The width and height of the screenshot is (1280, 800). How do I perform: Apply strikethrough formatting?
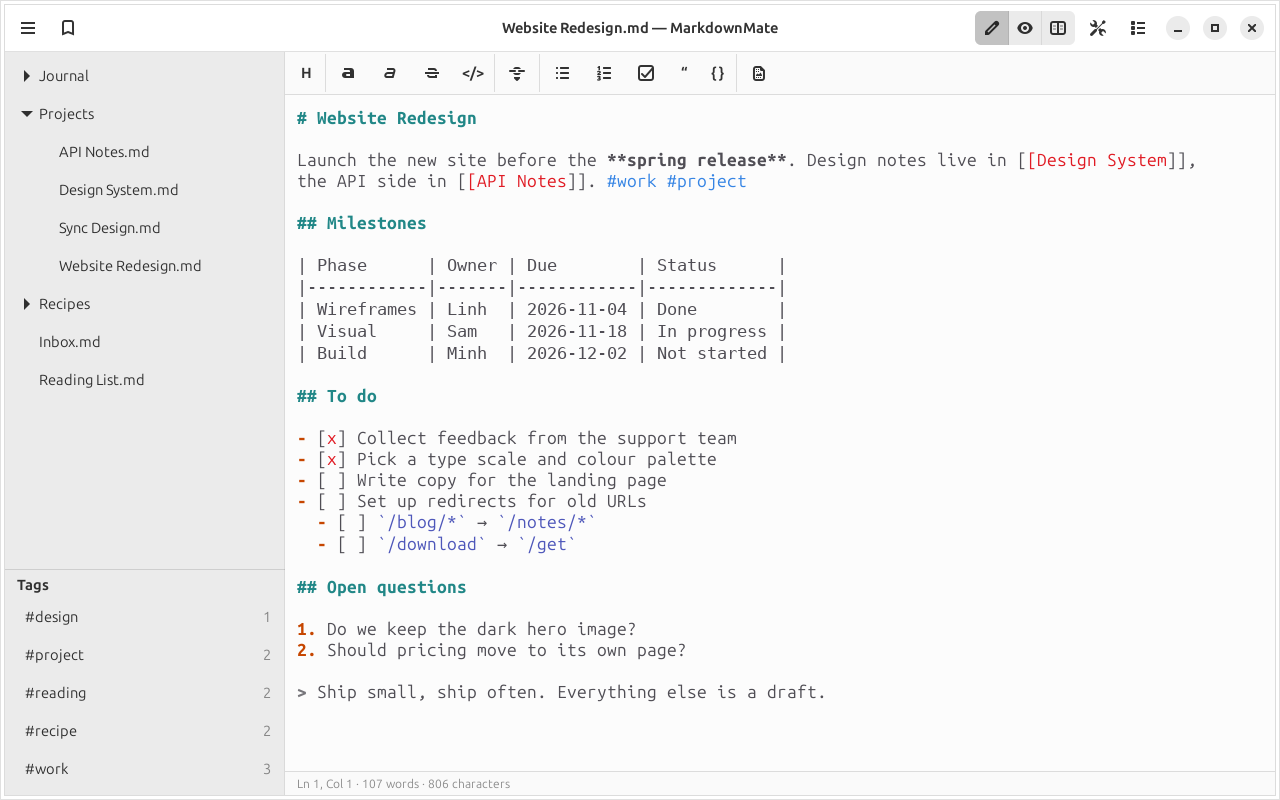click(432, 73)
